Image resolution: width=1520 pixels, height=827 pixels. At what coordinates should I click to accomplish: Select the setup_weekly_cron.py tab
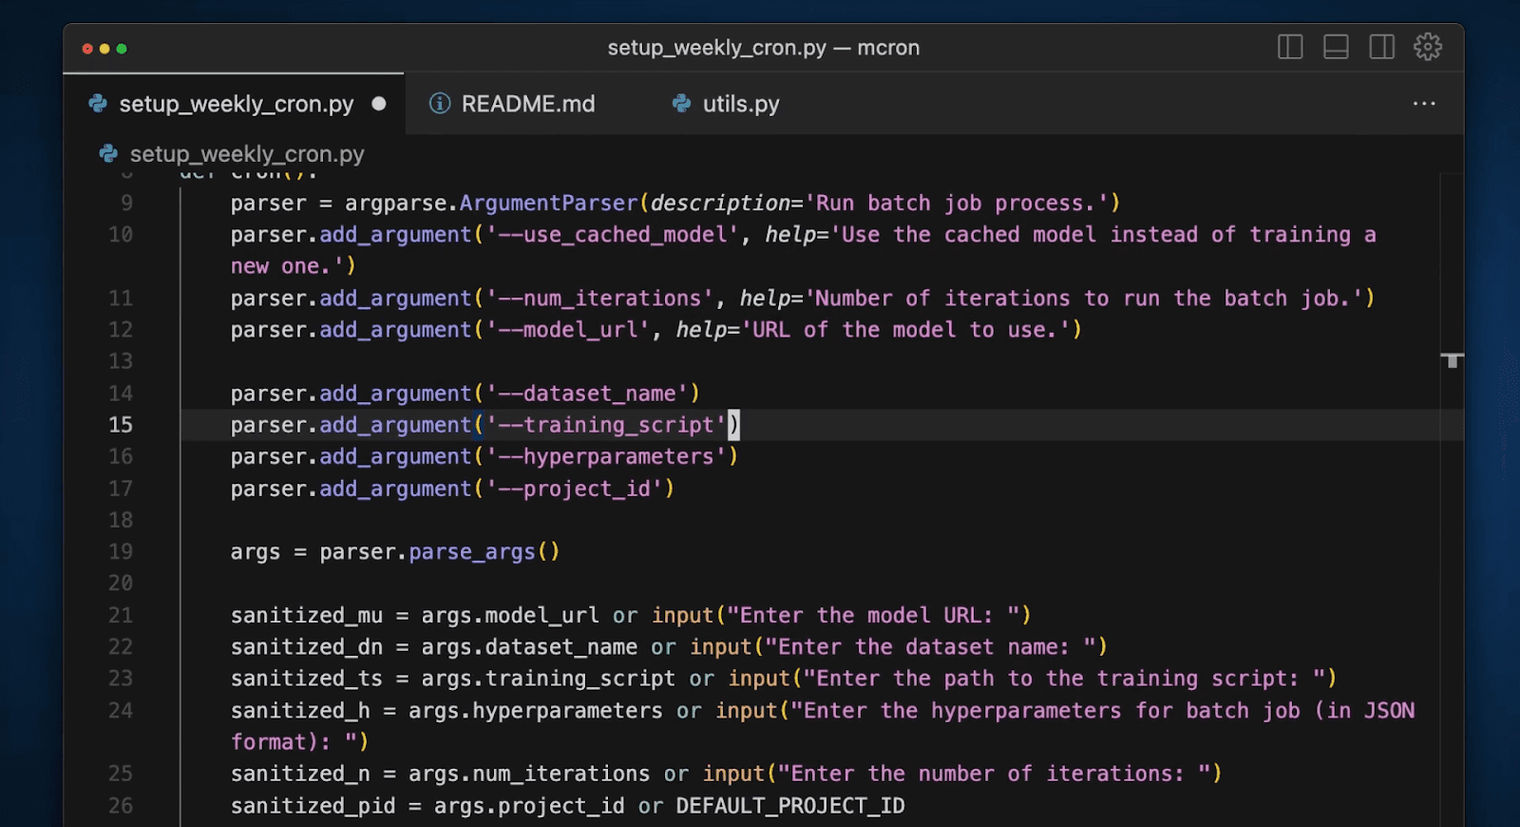pos(236,103)
